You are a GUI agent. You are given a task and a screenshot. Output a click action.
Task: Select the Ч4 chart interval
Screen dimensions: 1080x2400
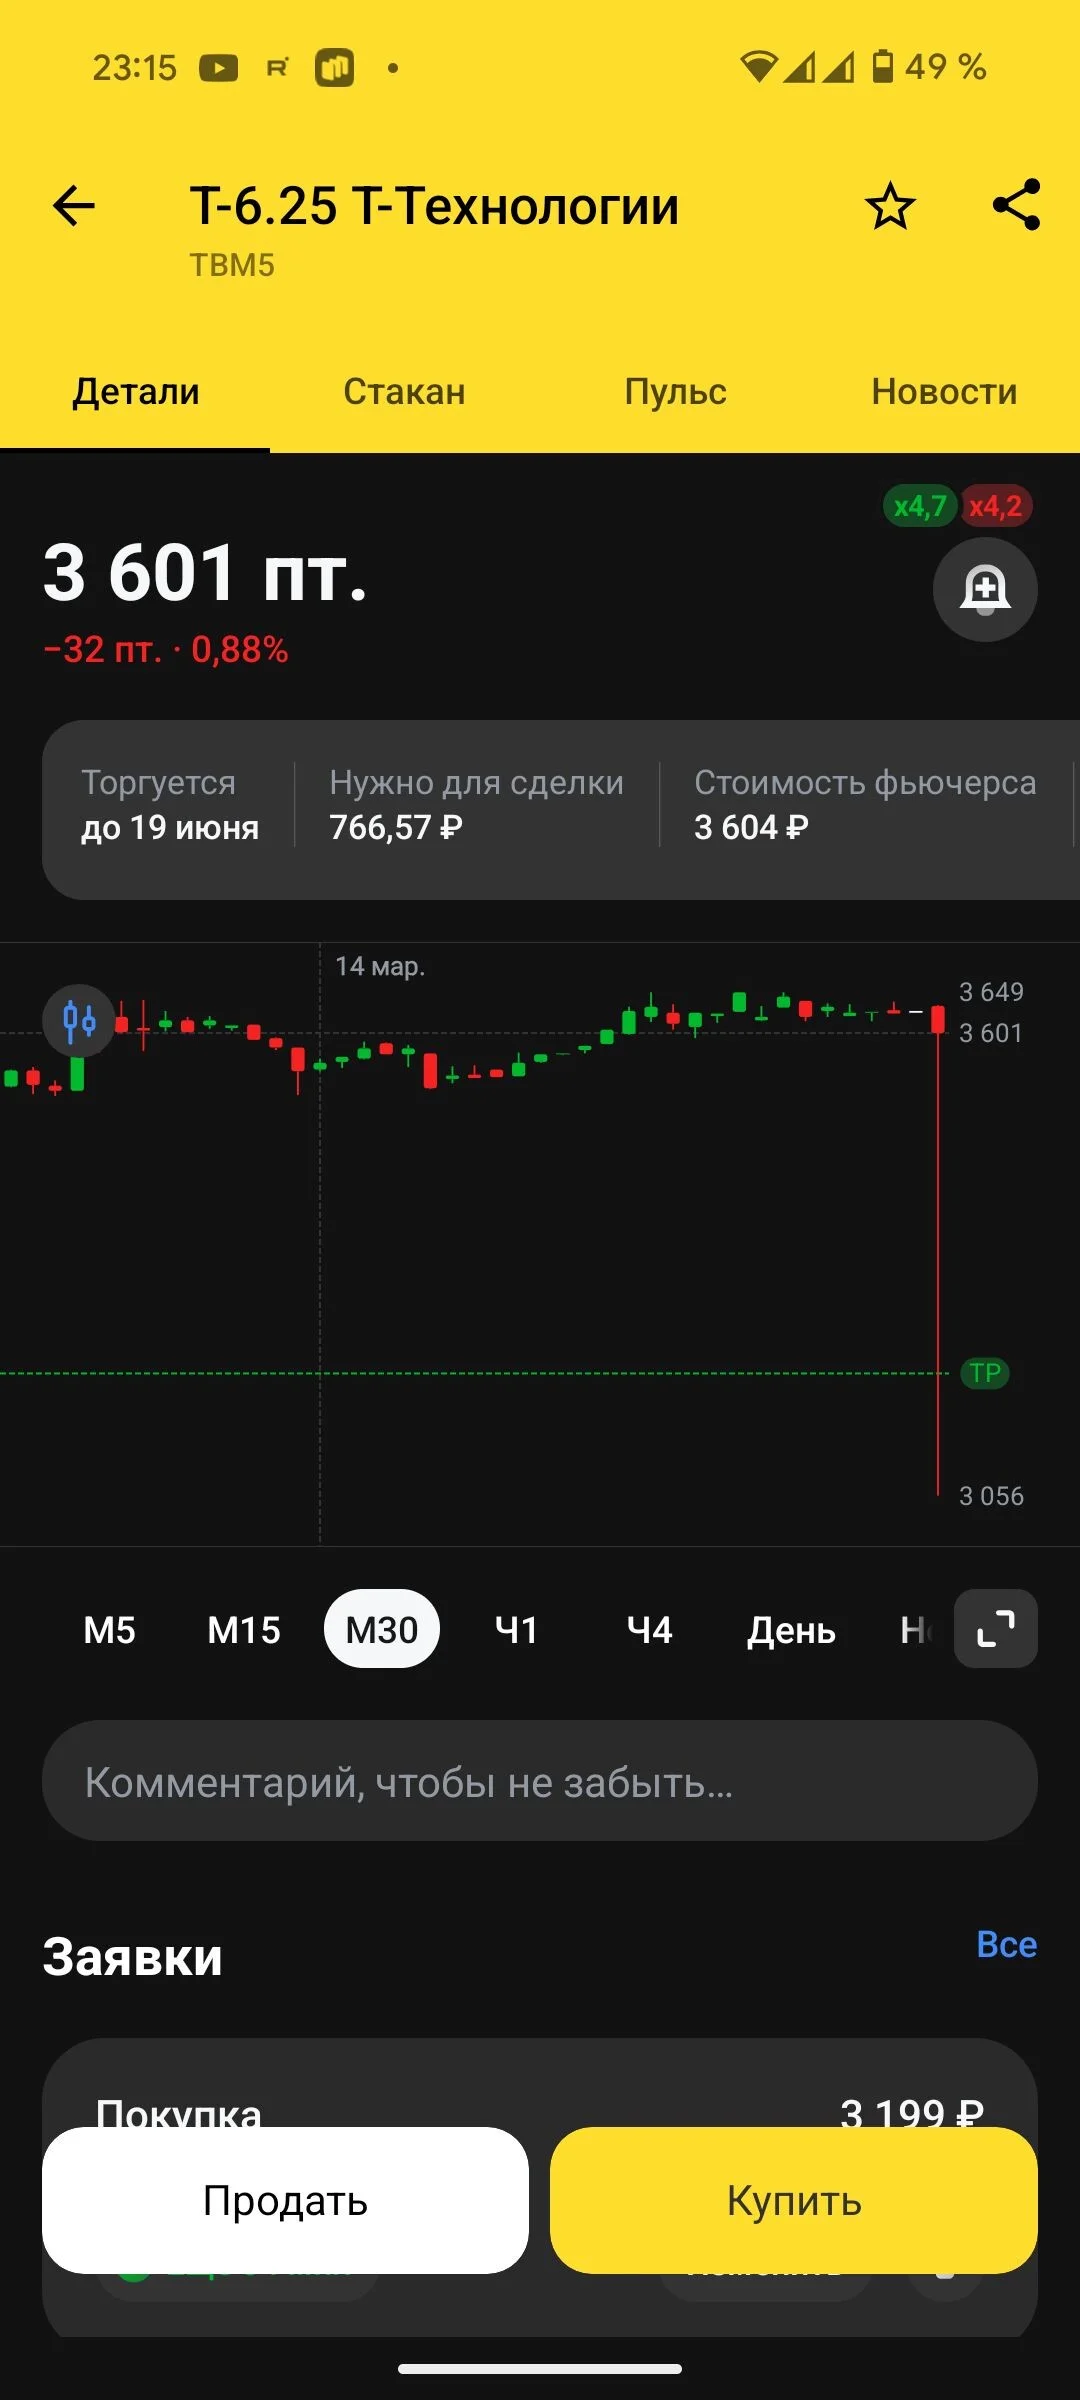[x=649, y=1630]
